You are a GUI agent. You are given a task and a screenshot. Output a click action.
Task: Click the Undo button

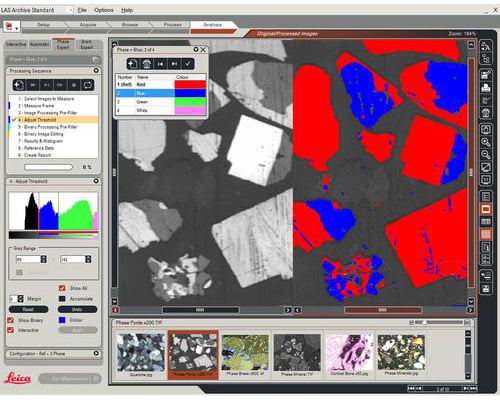click(77, 309)
